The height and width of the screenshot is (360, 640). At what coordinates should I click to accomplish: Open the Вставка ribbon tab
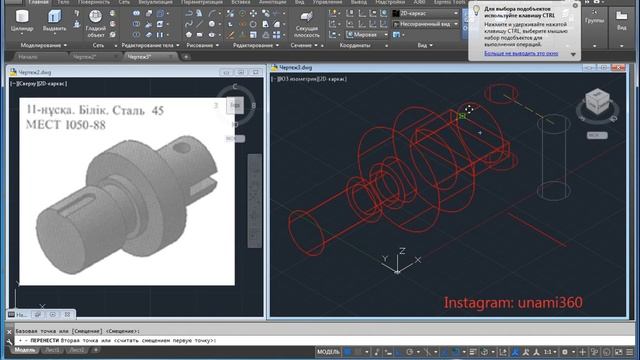click(241, 2)
